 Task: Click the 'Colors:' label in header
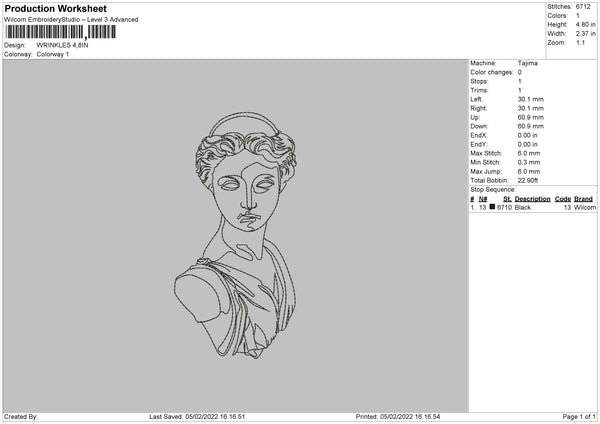[558, 16]
